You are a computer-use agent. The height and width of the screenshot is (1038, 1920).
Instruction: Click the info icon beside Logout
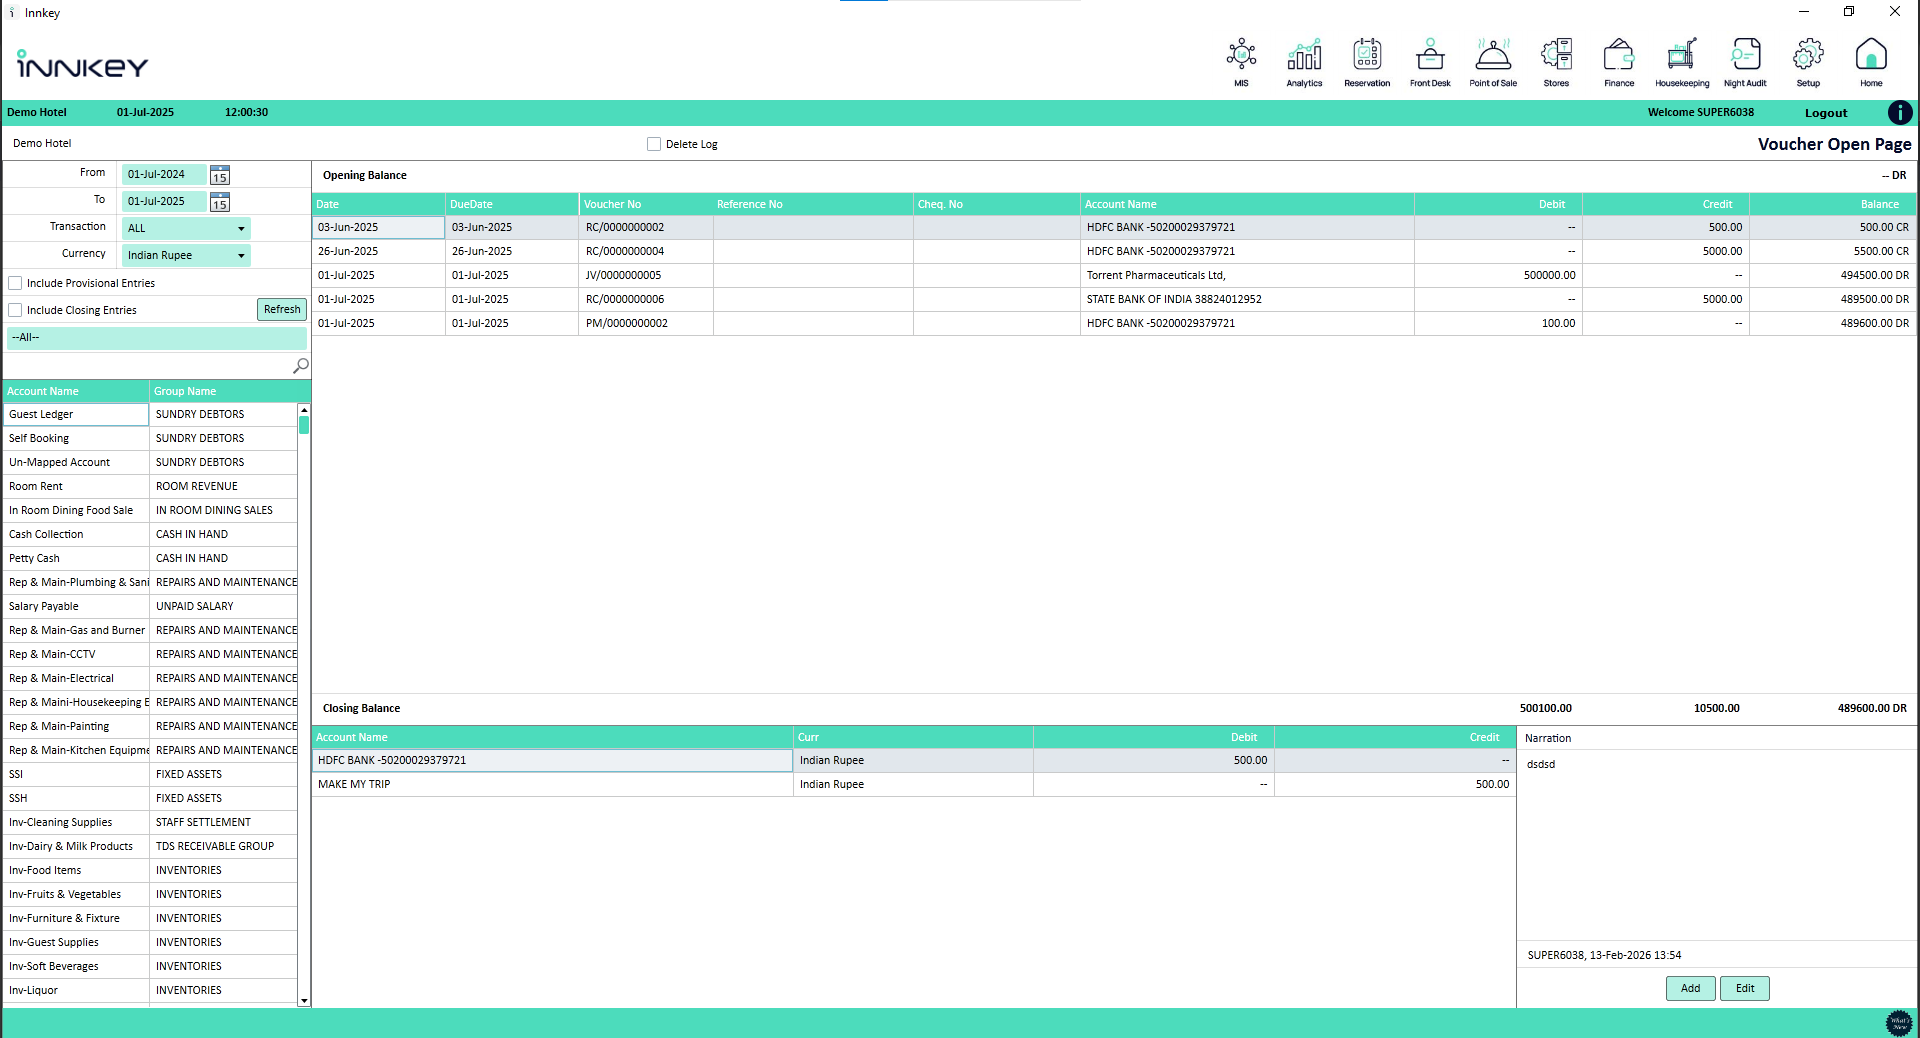(x=1900, y=113)
